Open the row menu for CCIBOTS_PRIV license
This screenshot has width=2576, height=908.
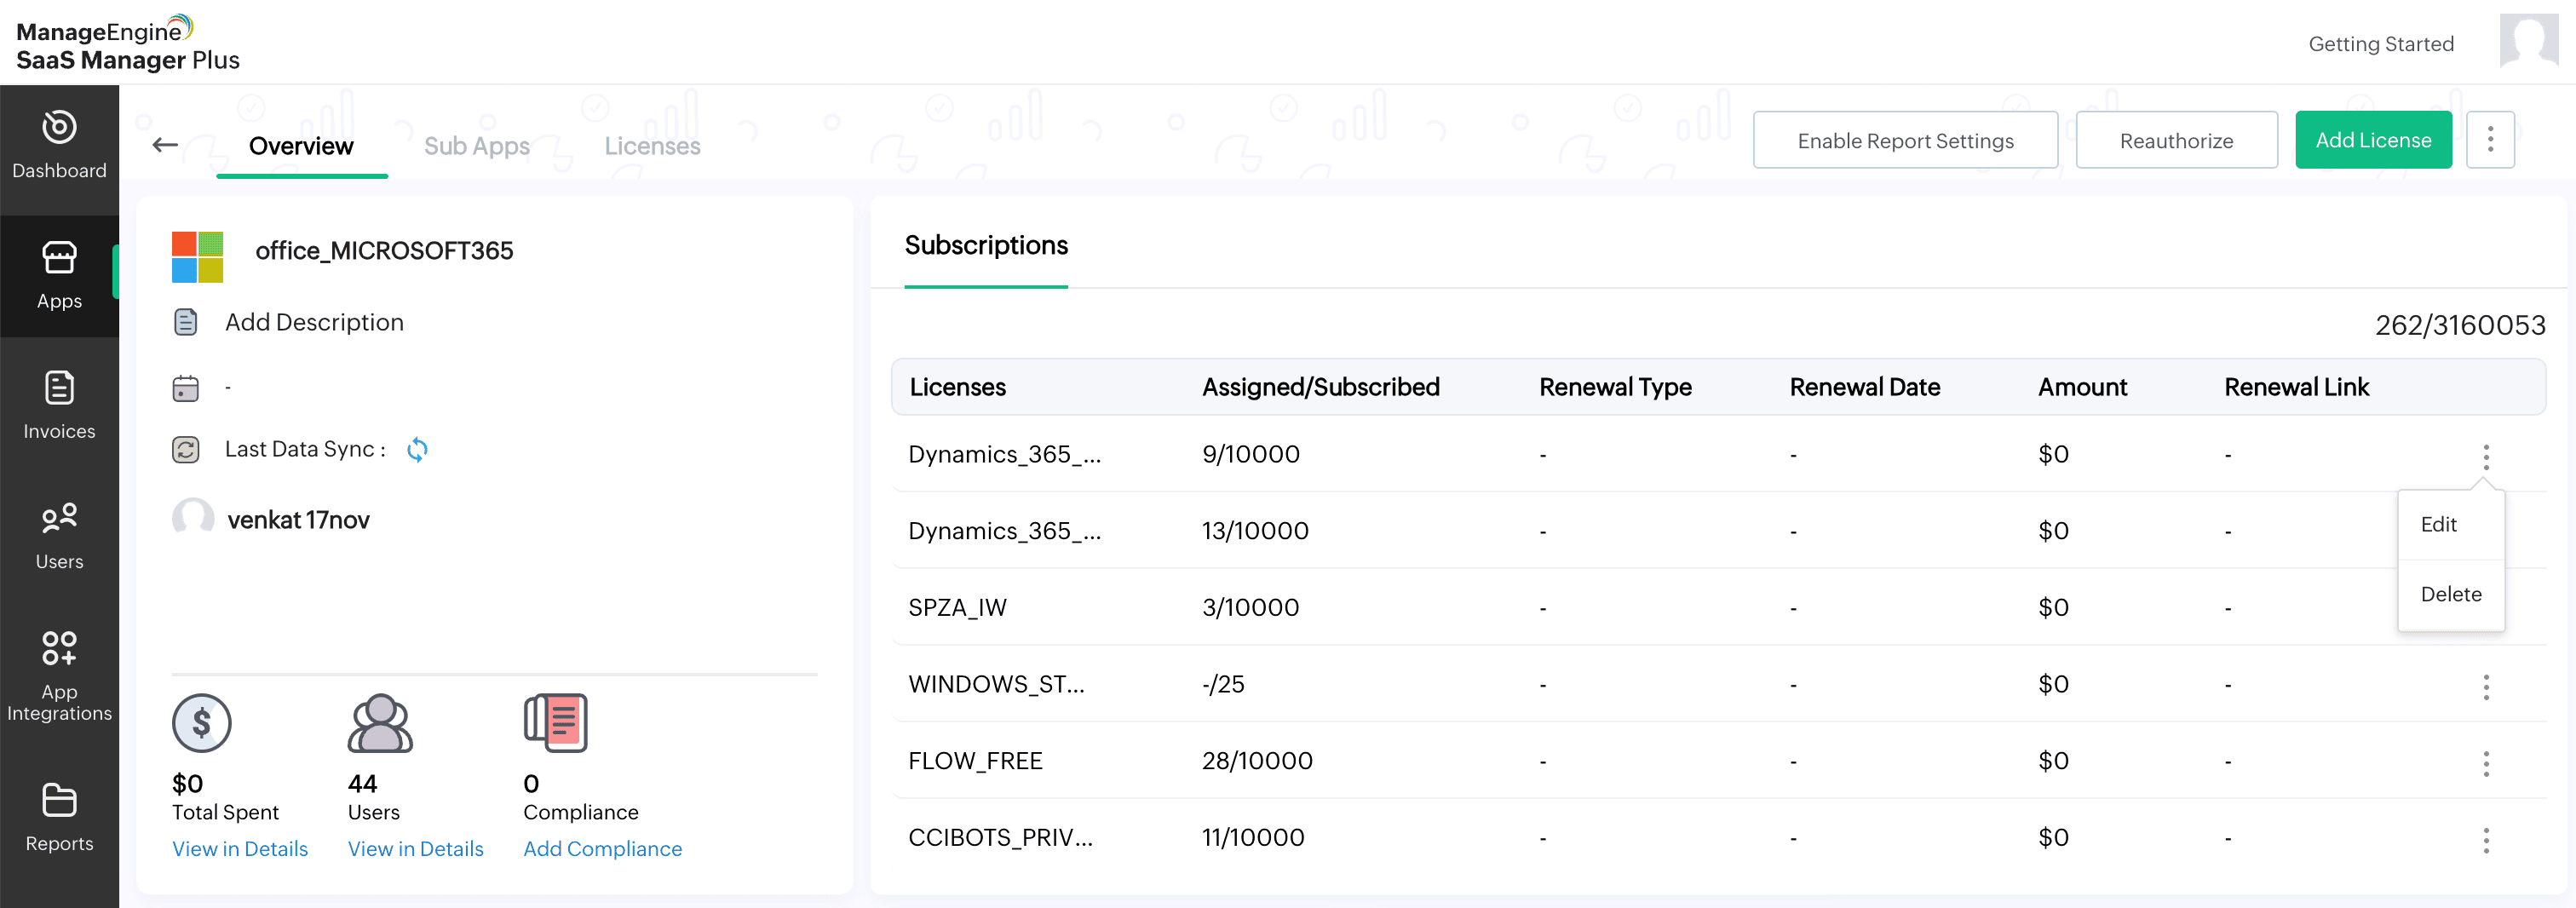click(2486, 841)
